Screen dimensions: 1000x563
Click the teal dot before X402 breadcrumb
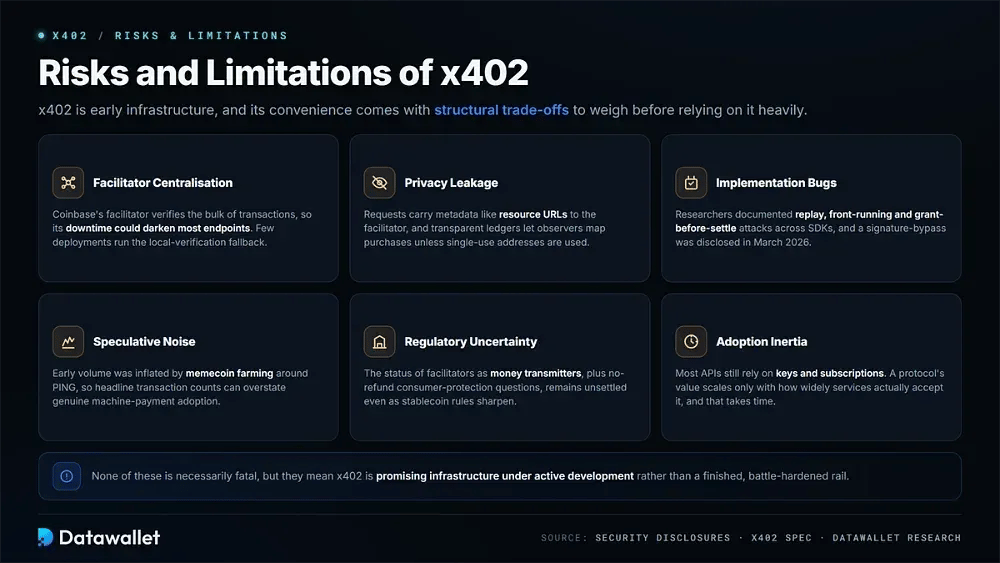[x=41, y=36]
